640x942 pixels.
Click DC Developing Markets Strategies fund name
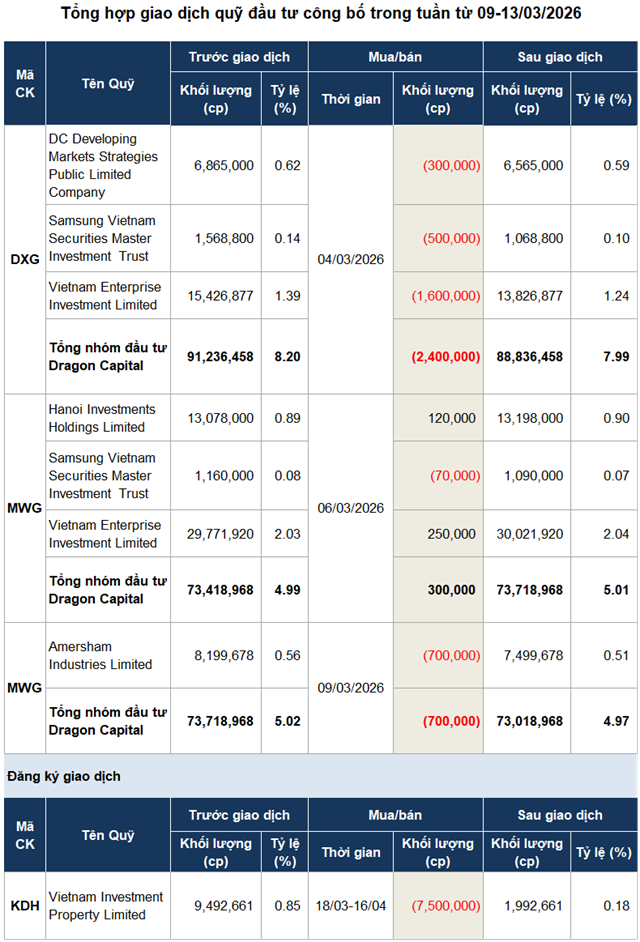(x=105, y=165)
